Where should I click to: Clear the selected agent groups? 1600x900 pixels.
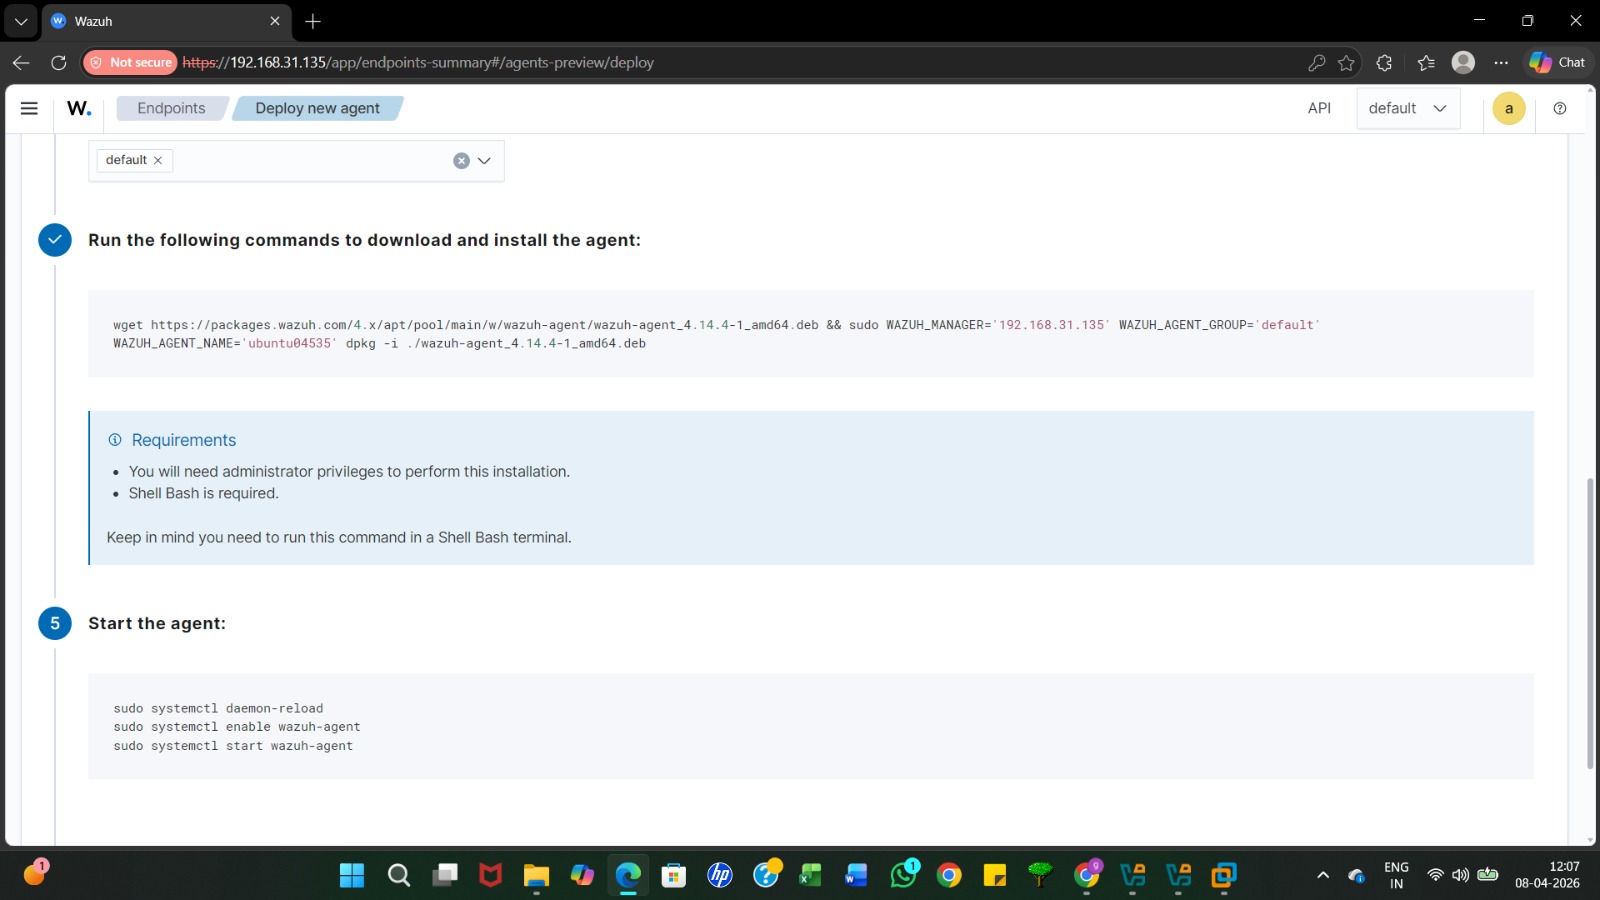click(x=461, y=161)
